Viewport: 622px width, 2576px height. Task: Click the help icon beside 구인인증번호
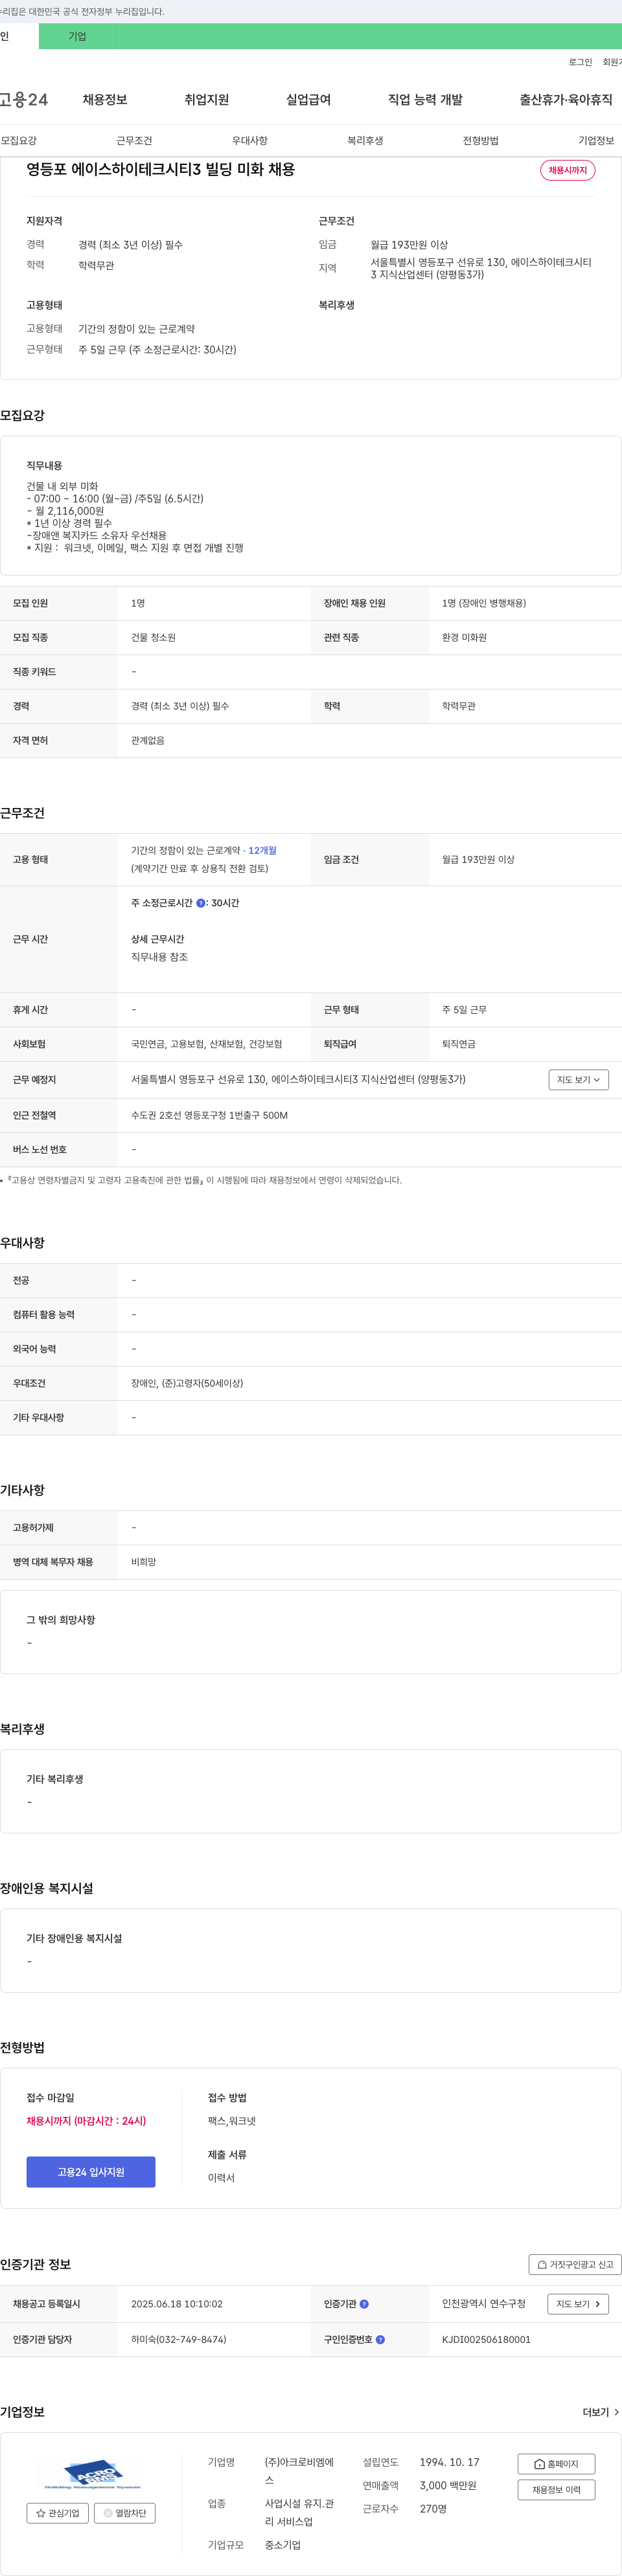pos(380,2340)
